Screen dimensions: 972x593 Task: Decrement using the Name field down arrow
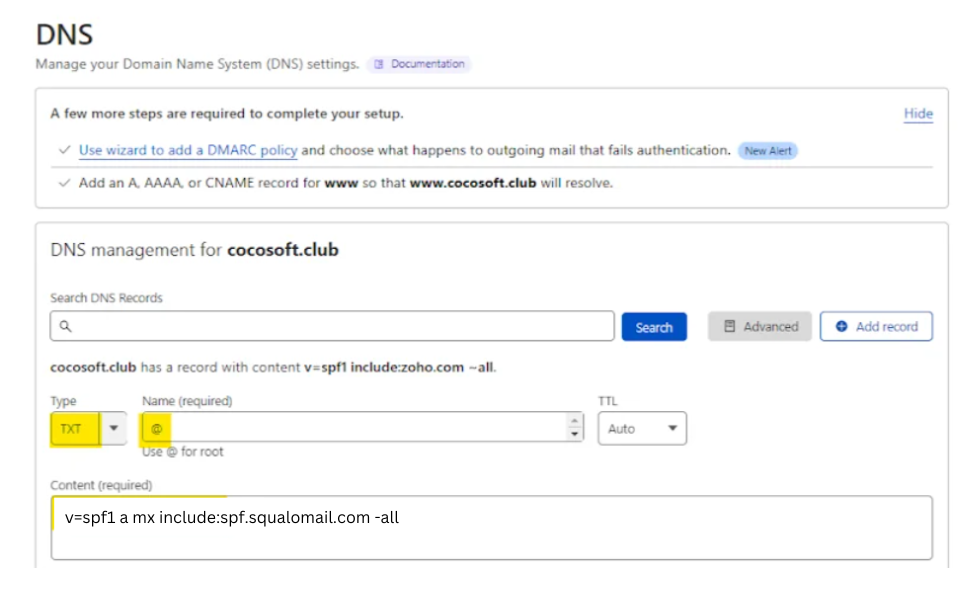(574, 434)
